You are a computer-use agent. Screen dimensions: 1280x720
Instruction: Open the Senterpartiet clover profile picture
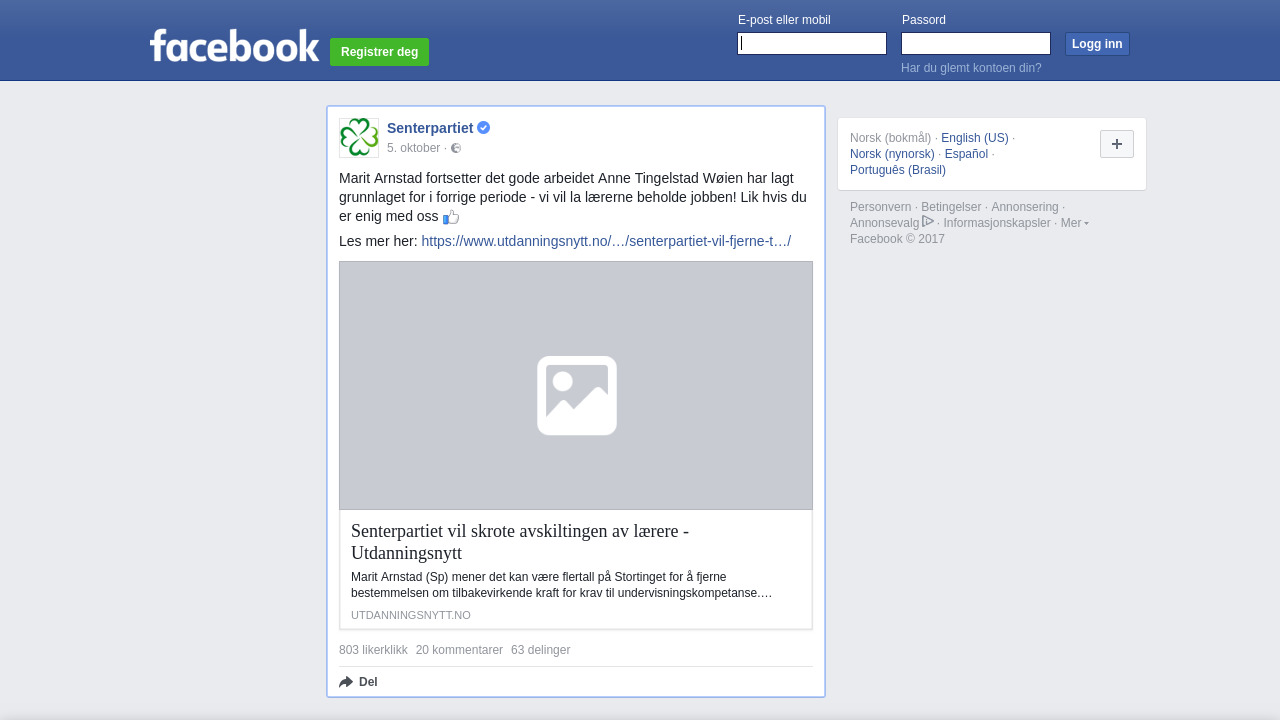359,138
